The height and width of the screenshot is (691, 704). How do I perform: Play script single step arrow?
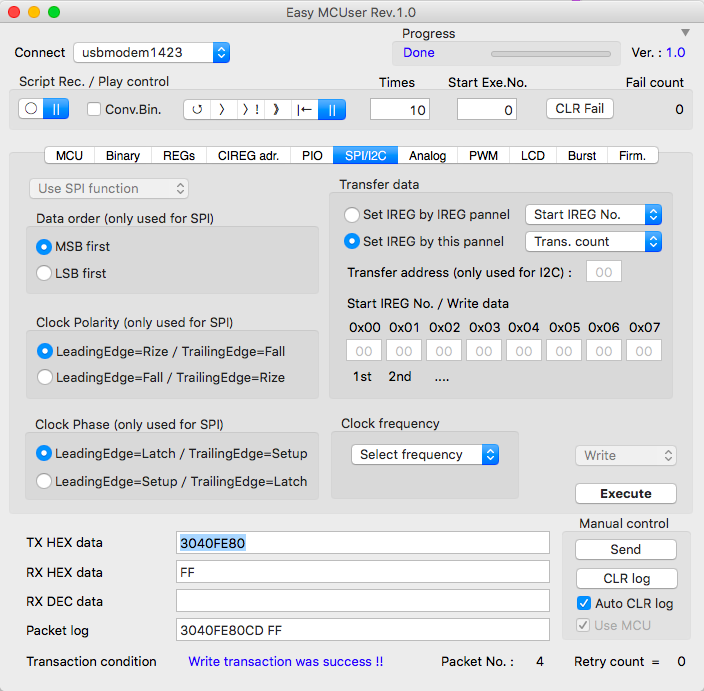(223, 110)
